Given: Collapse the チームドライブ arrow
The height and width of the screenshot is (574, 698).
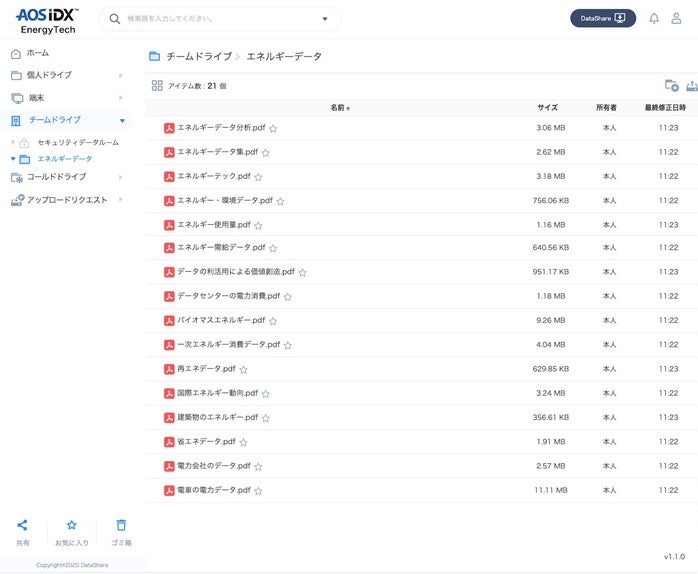Looking at the screenshot, I should (122, 120).
